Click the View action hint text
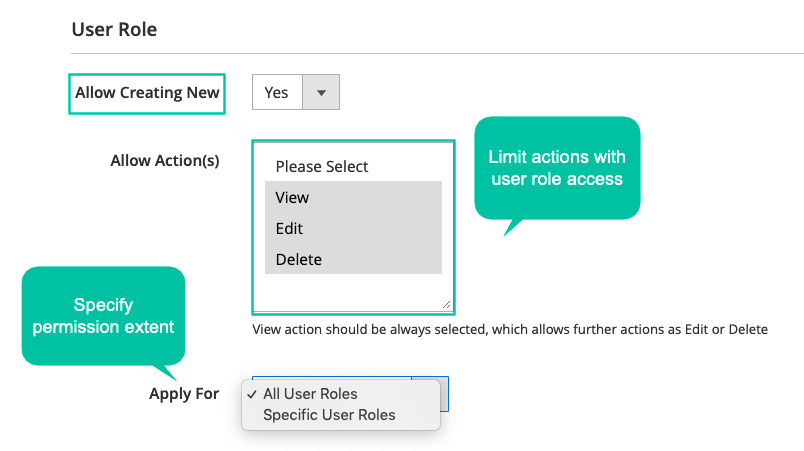The image size is (804, 451). (510, 329)
